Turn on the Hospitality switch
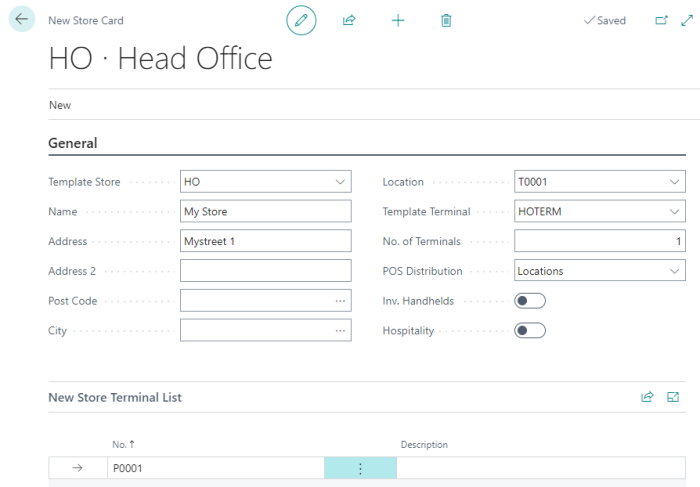 [530, 330]
